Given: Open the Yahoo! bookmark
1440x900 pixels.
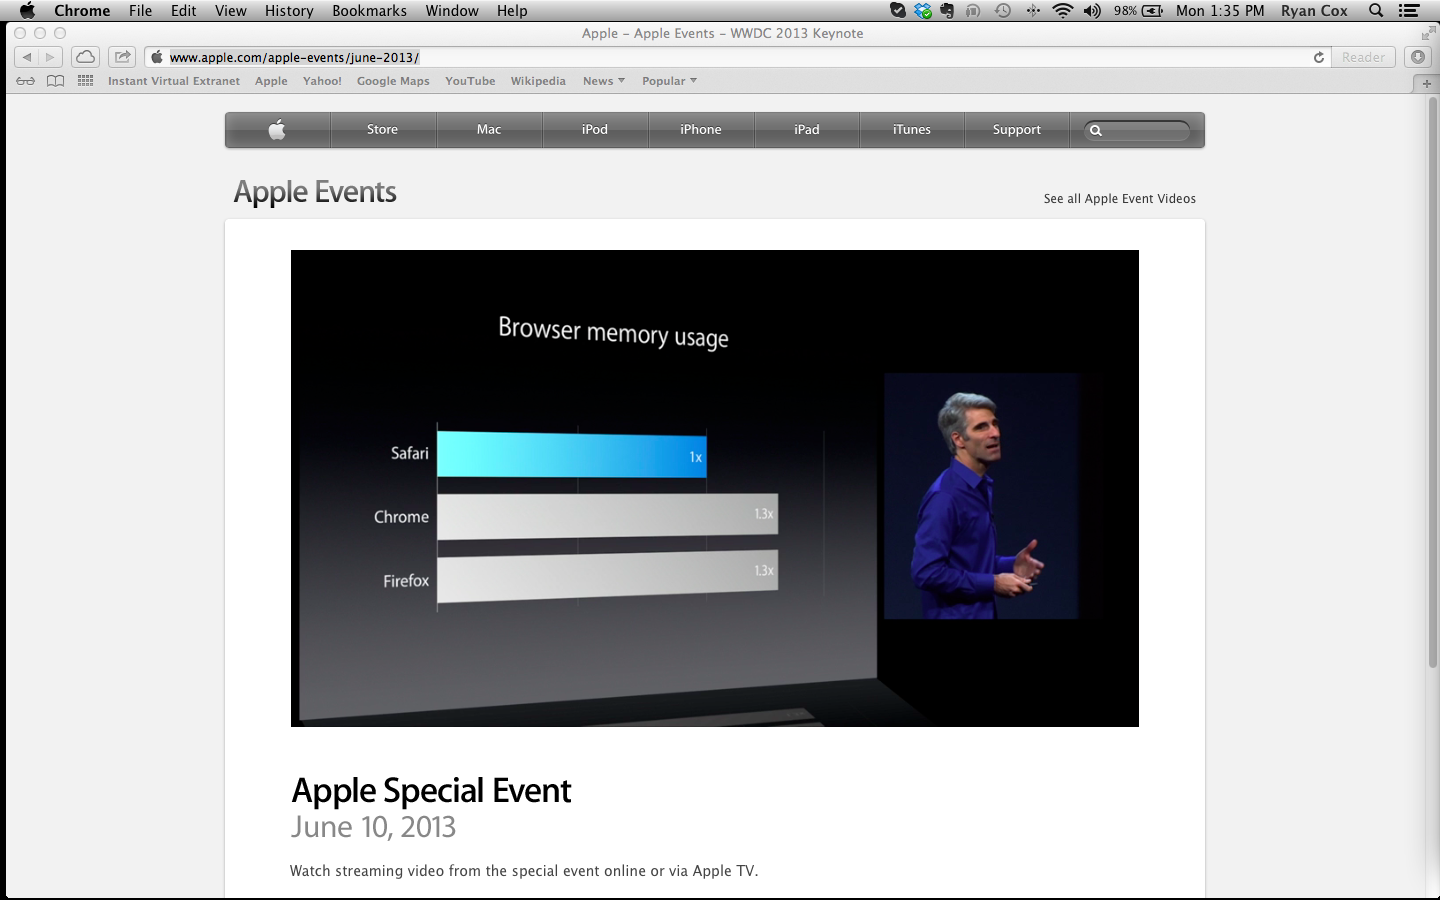Looking at the screenshot, I should [322, 81].
